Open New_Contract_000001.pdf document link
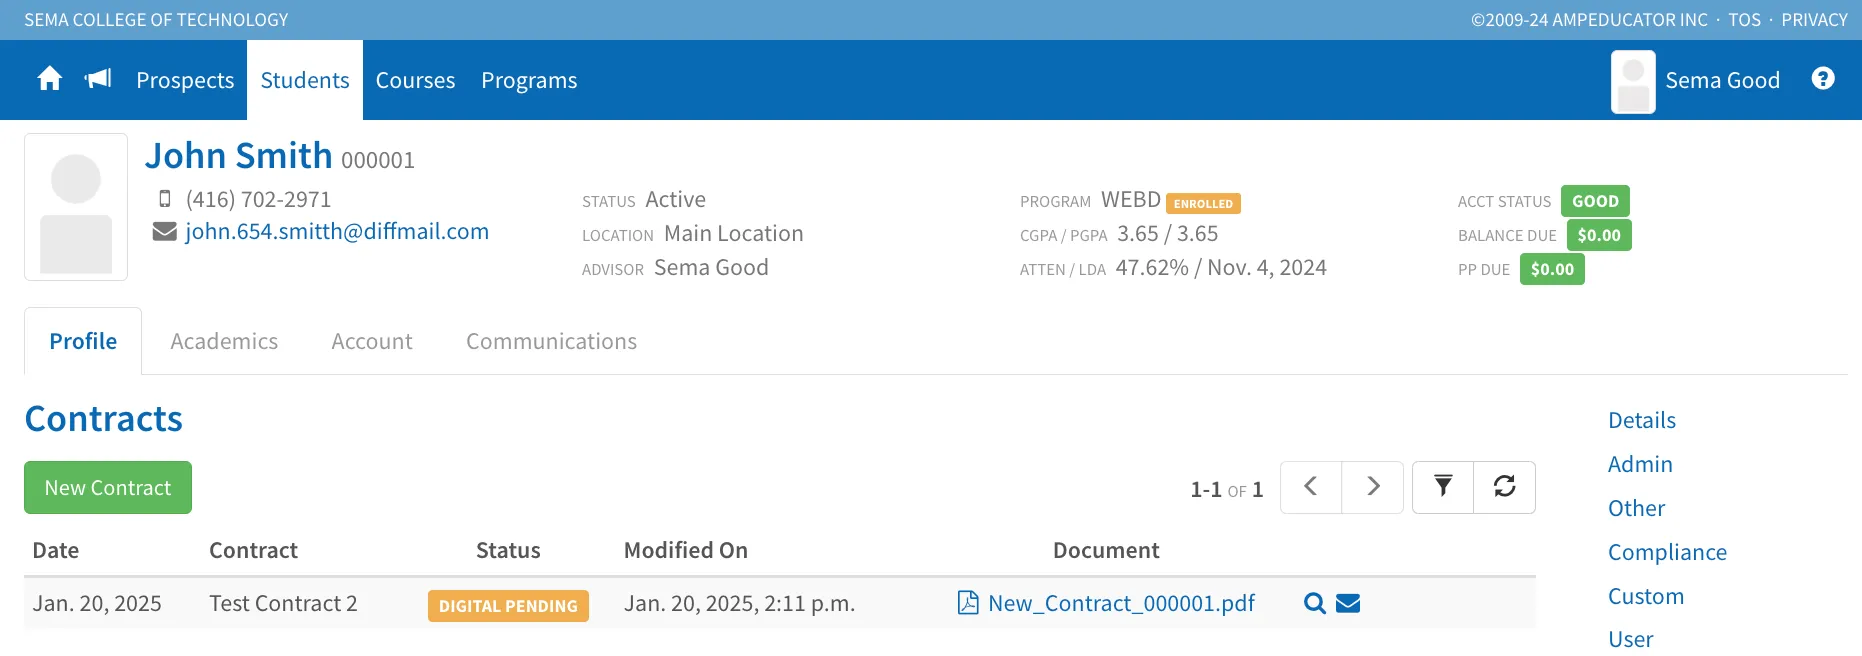This screenshot has width=1862, height=656. click(x=1121, y=603)
